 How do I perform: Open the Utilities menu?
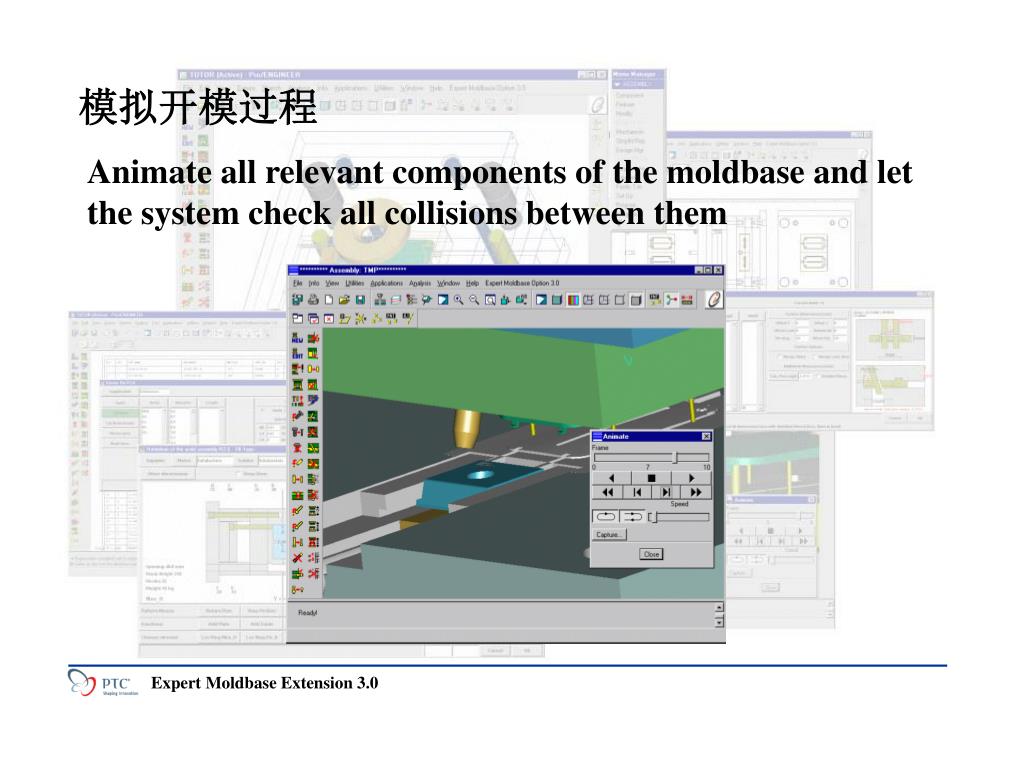355,283
